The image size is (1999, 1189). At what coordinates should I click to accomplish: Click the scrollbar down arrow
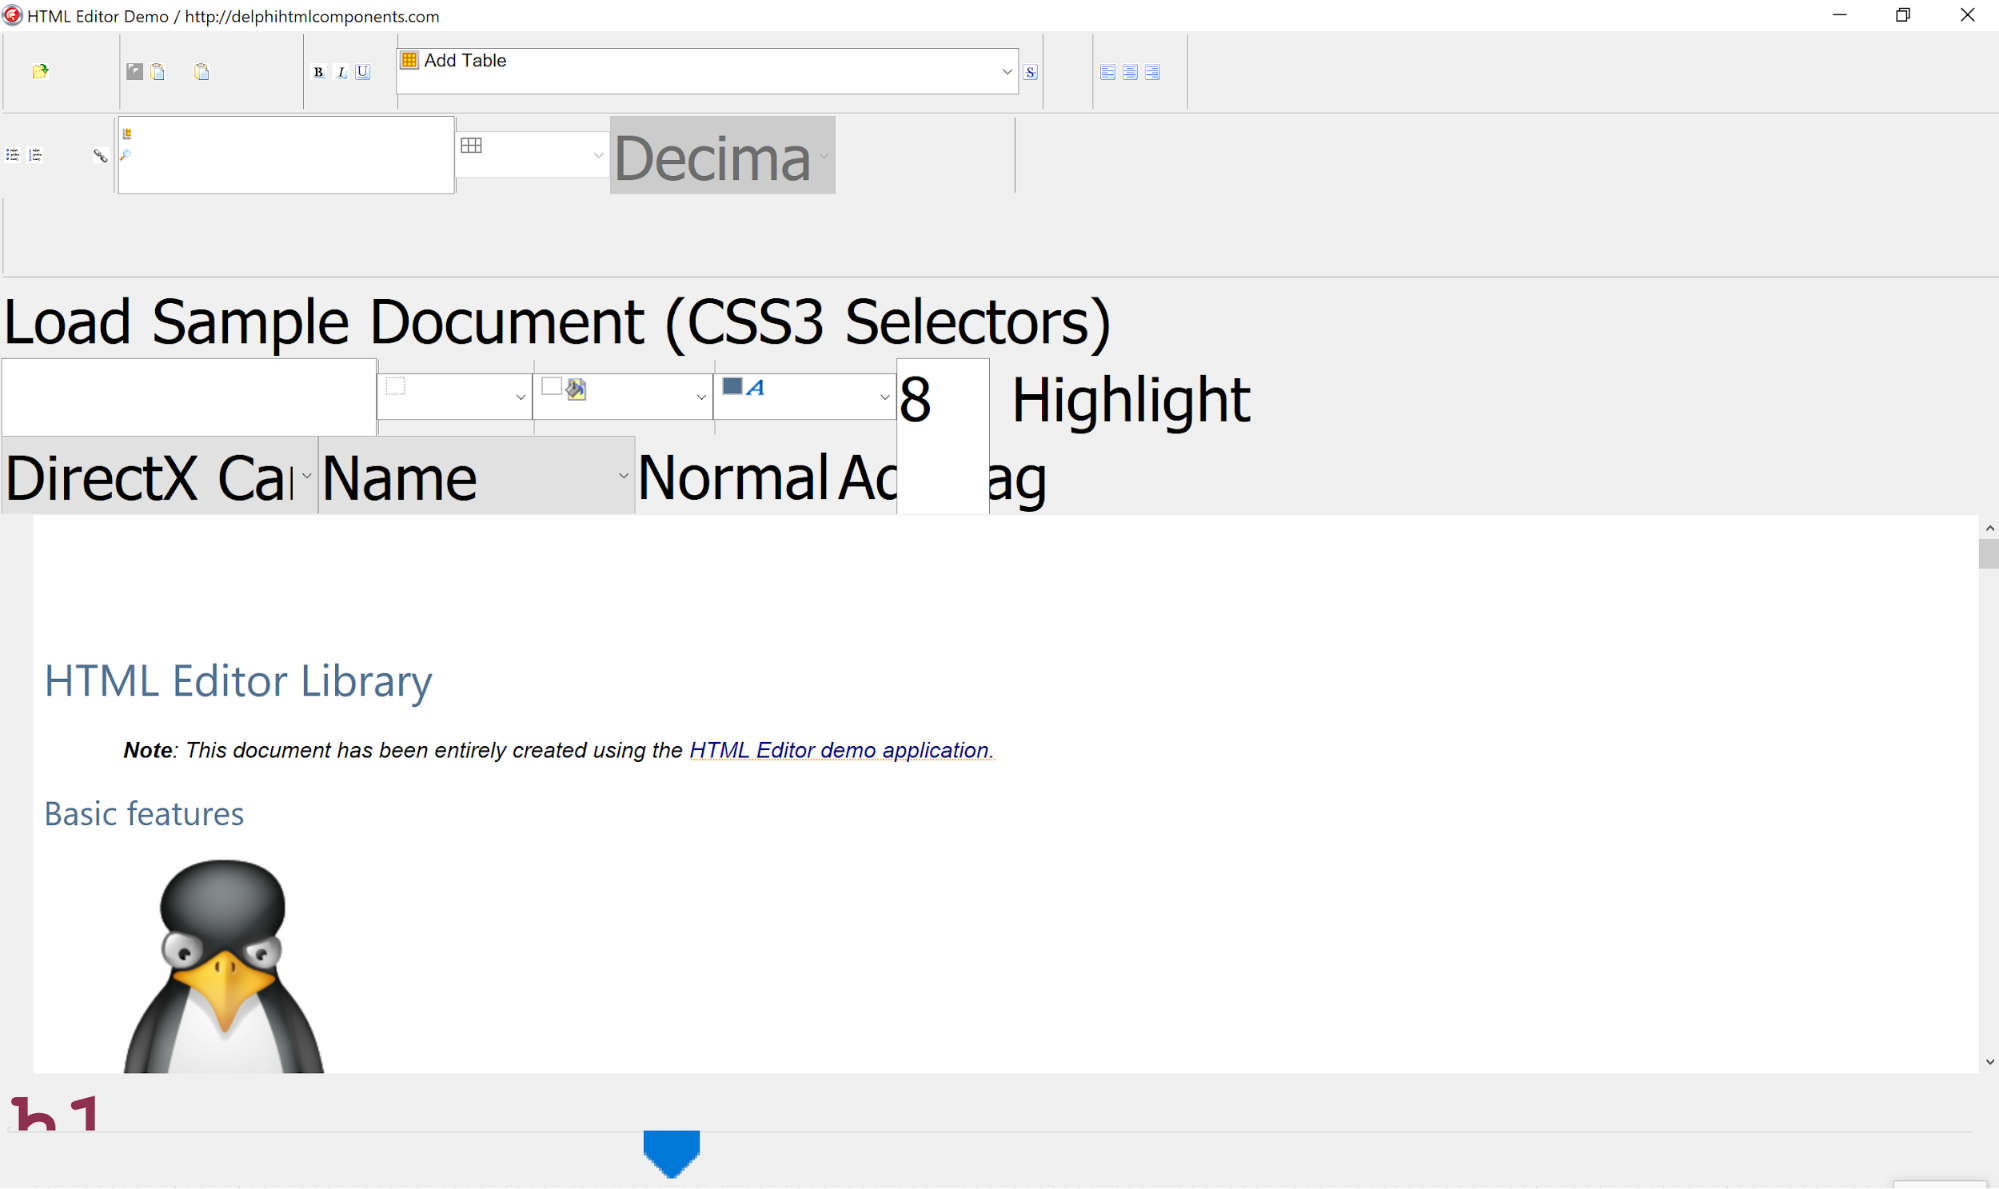coord(1989,1062)
